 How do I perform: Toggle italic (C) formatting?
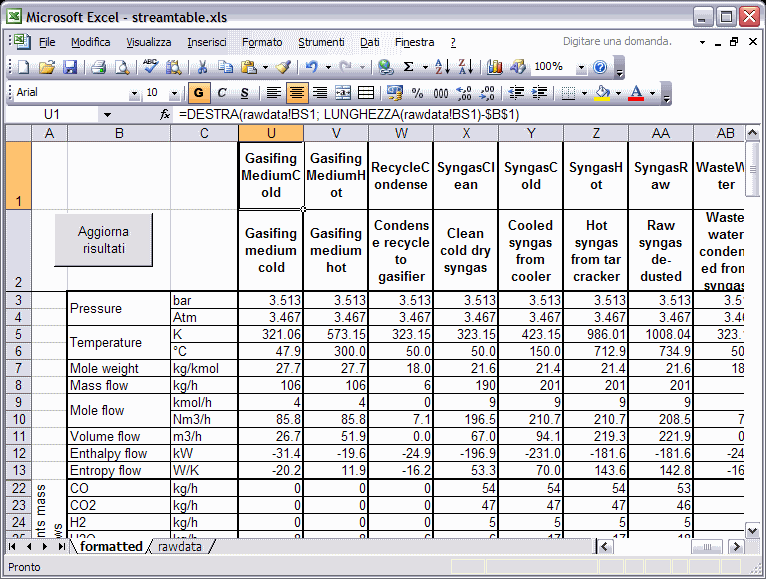point(221,93)
